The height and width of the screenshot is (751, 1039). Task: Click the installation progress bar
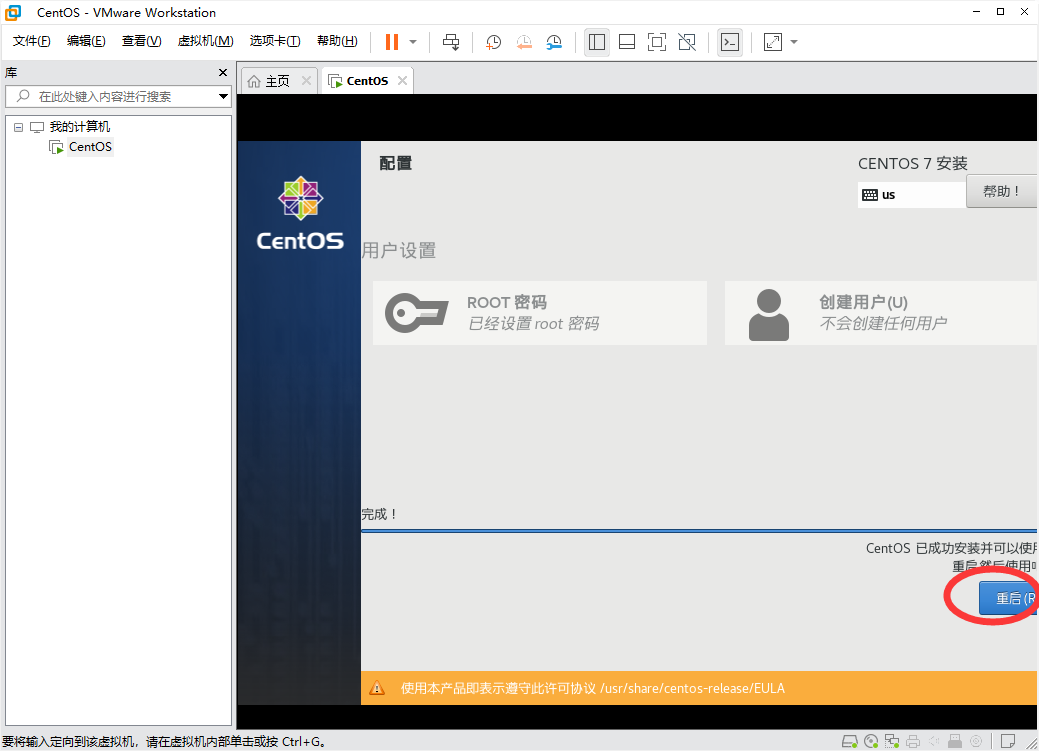tap(699, 531)
